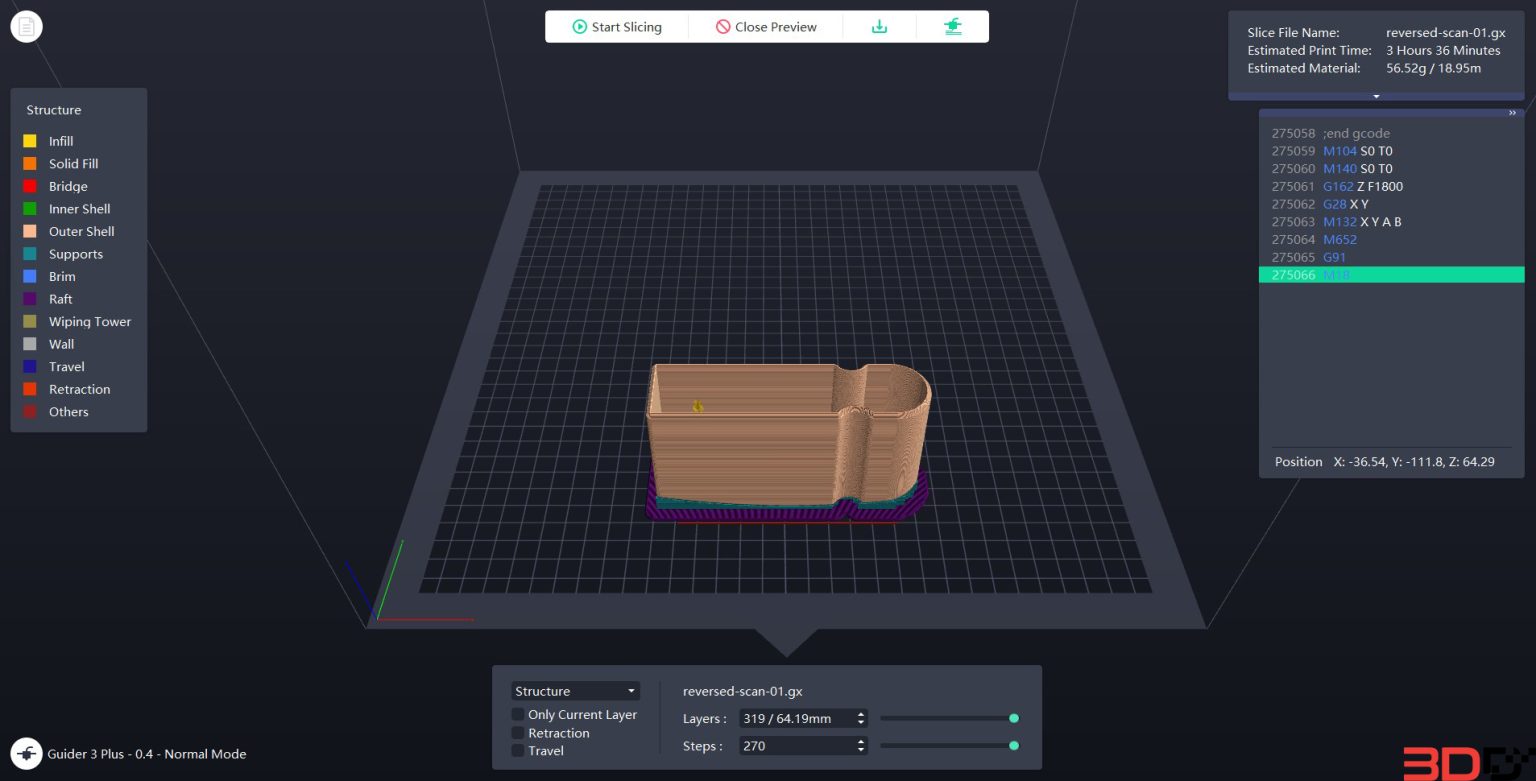The height and width of the screenshot is (781, 1536).
Task: Click the estimated material 56.52g / 18.95m
Action: [x=1433, y=69]
